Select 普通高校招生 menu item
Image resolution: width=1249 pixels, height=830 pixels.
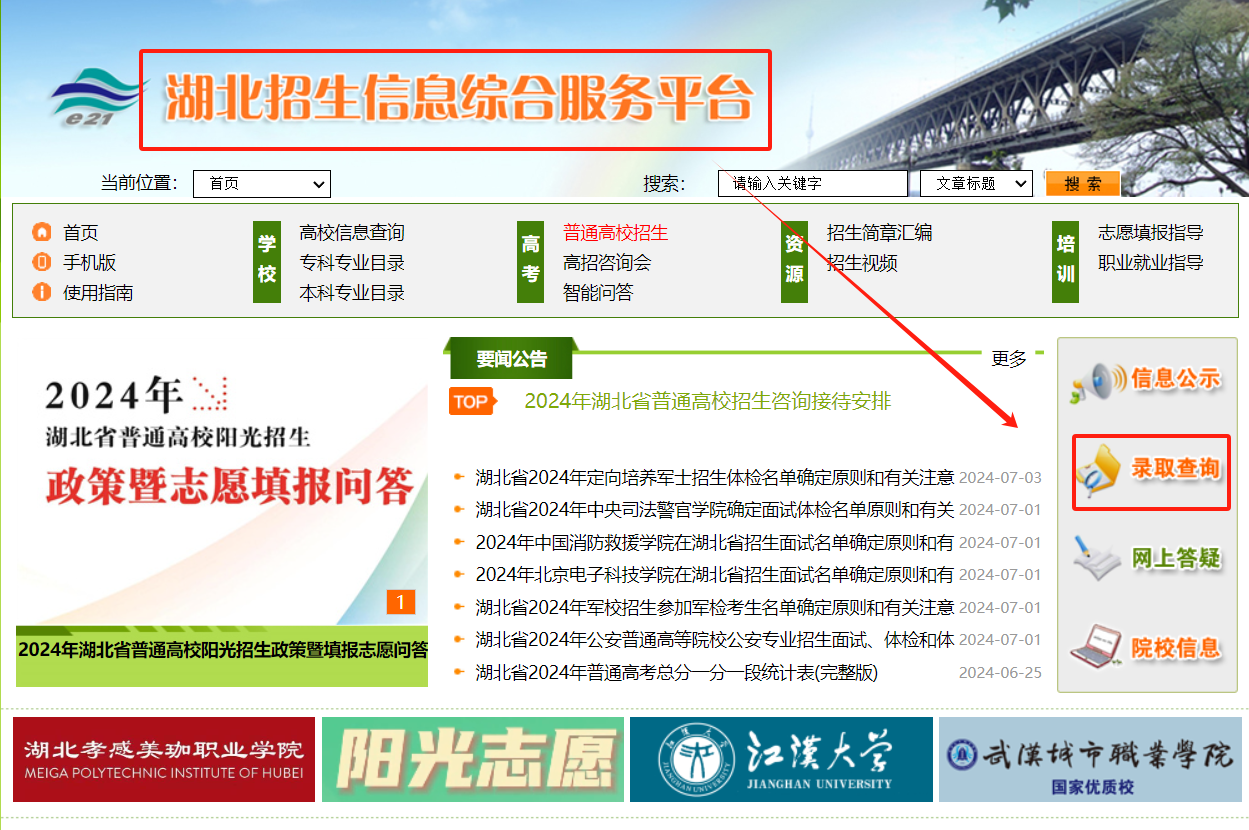[x=613, y=231]
